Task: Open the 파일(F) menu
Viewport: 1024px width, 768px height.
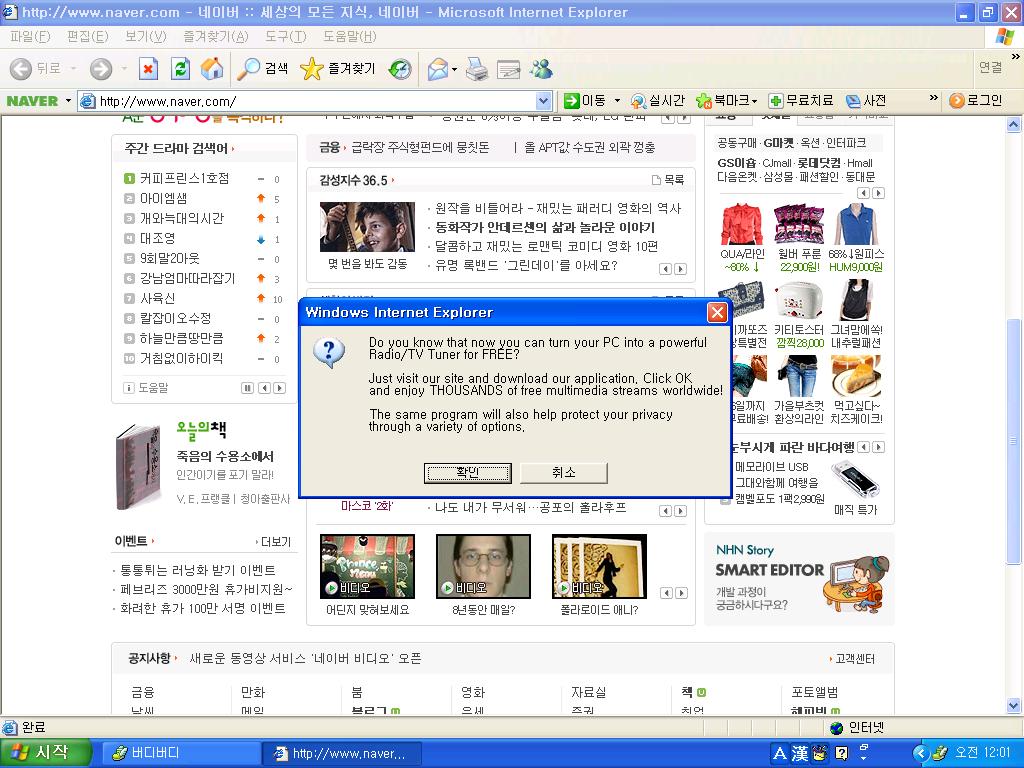Action: coord(30,37)
